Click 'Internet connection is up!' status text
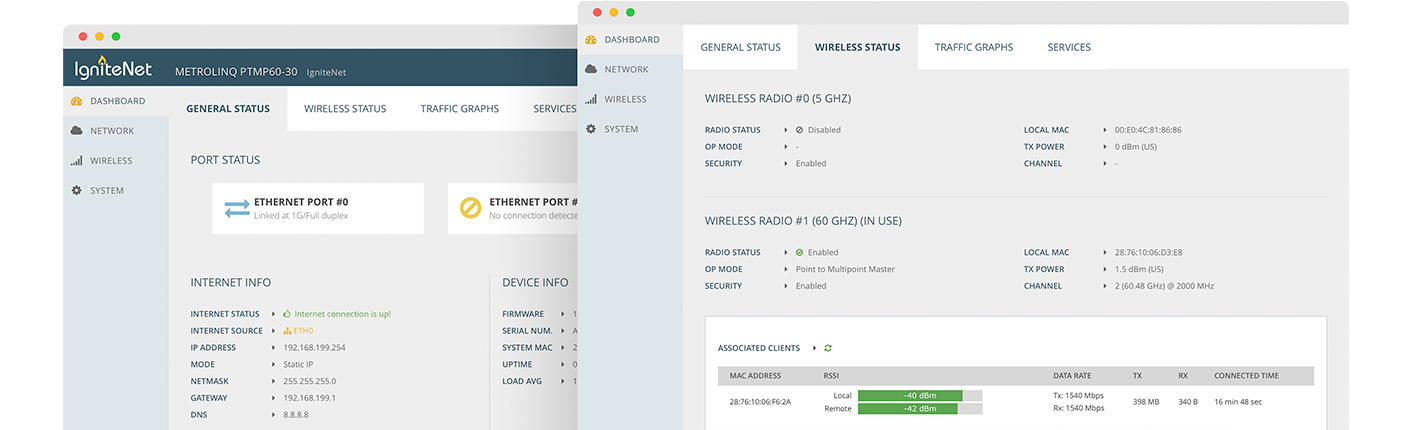1410x430 pixels. [343, 314]
